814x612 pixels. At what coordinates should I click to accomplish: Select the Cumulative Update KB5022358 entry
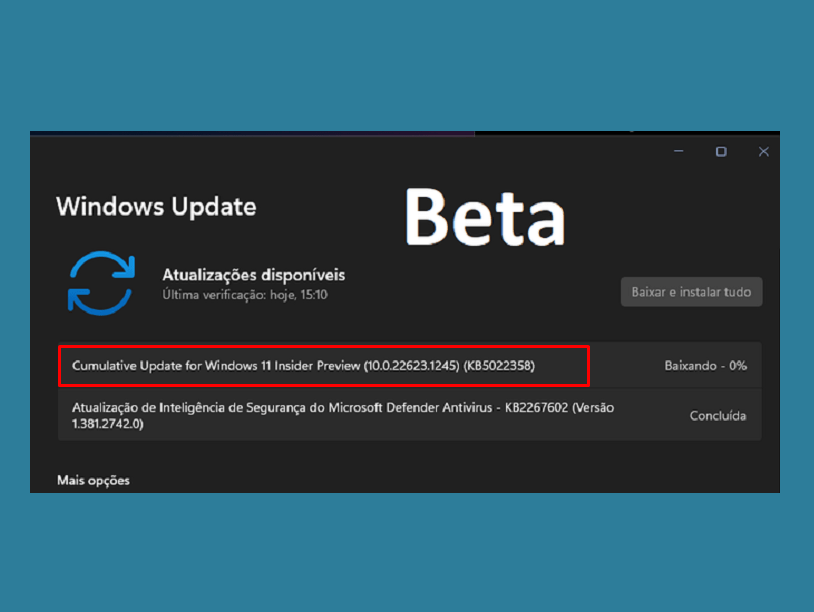click(x=410, y=365)
